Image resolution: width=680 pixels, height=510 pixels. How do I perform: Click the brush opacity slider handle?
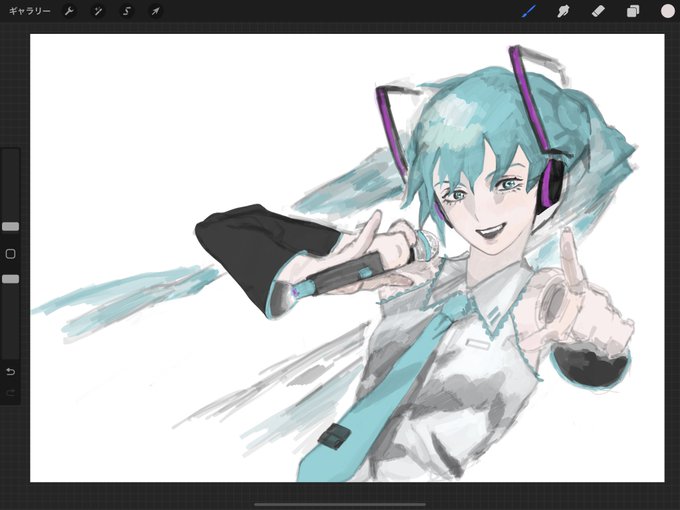point(10,279)
